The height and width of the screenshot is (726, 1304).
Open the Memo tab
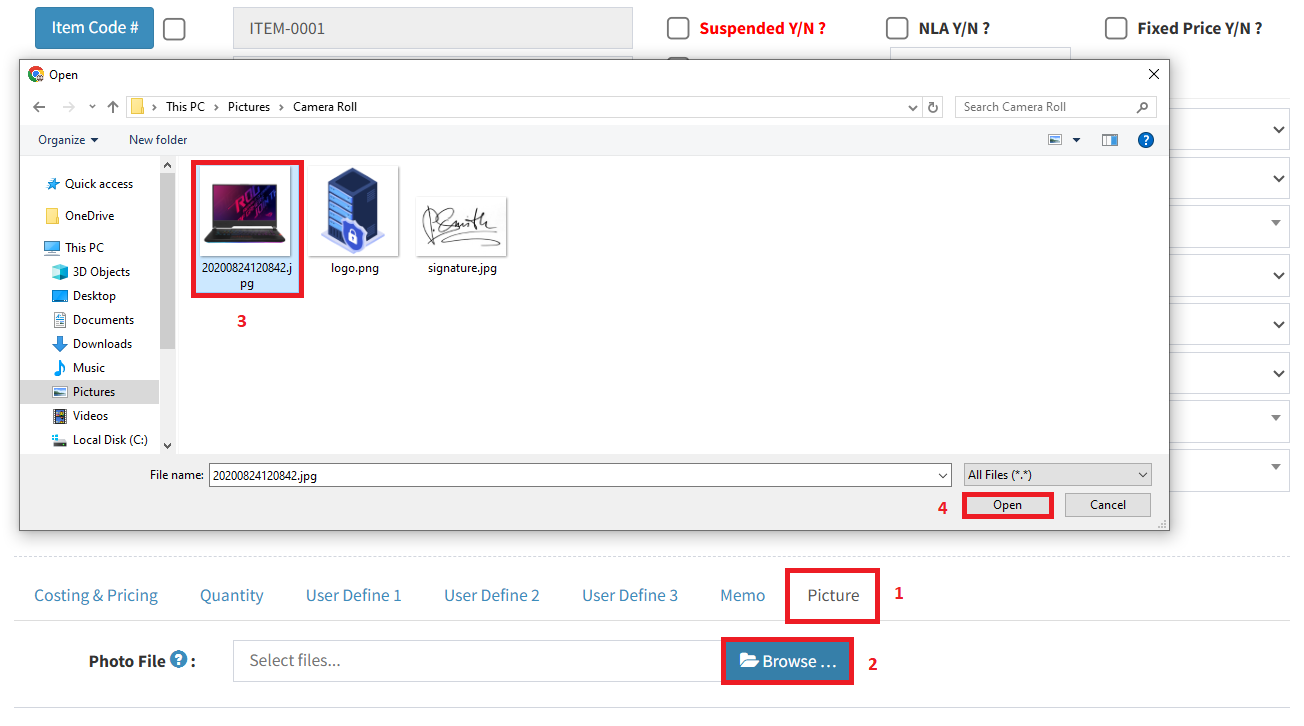[x=742, y=595]
